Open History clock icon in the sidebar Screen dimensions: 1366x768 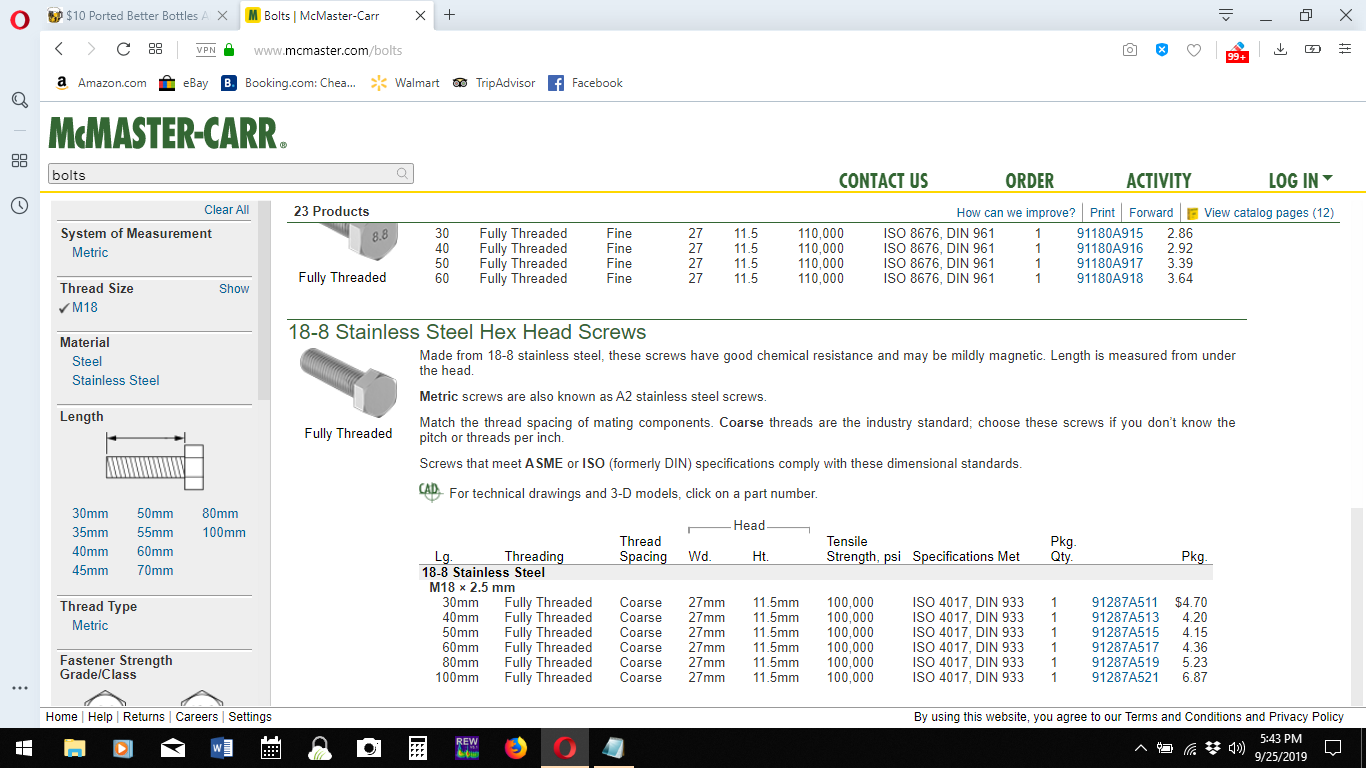(19, 205)
